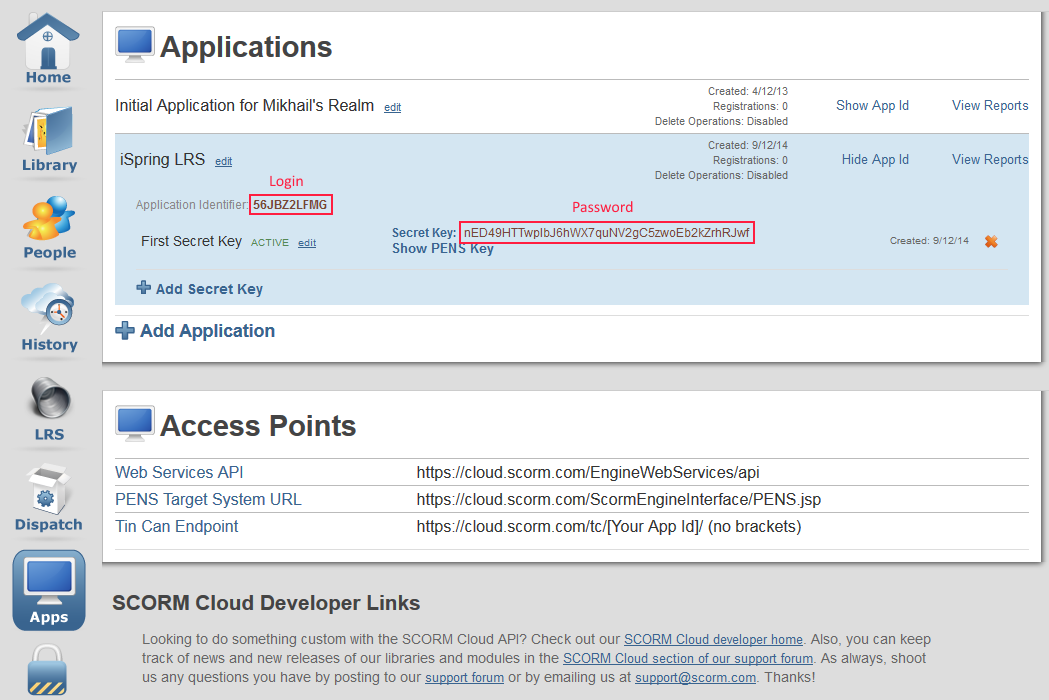Edit the First Secret Key
Screen dimensions: 1049x700
tap(307, 243)
